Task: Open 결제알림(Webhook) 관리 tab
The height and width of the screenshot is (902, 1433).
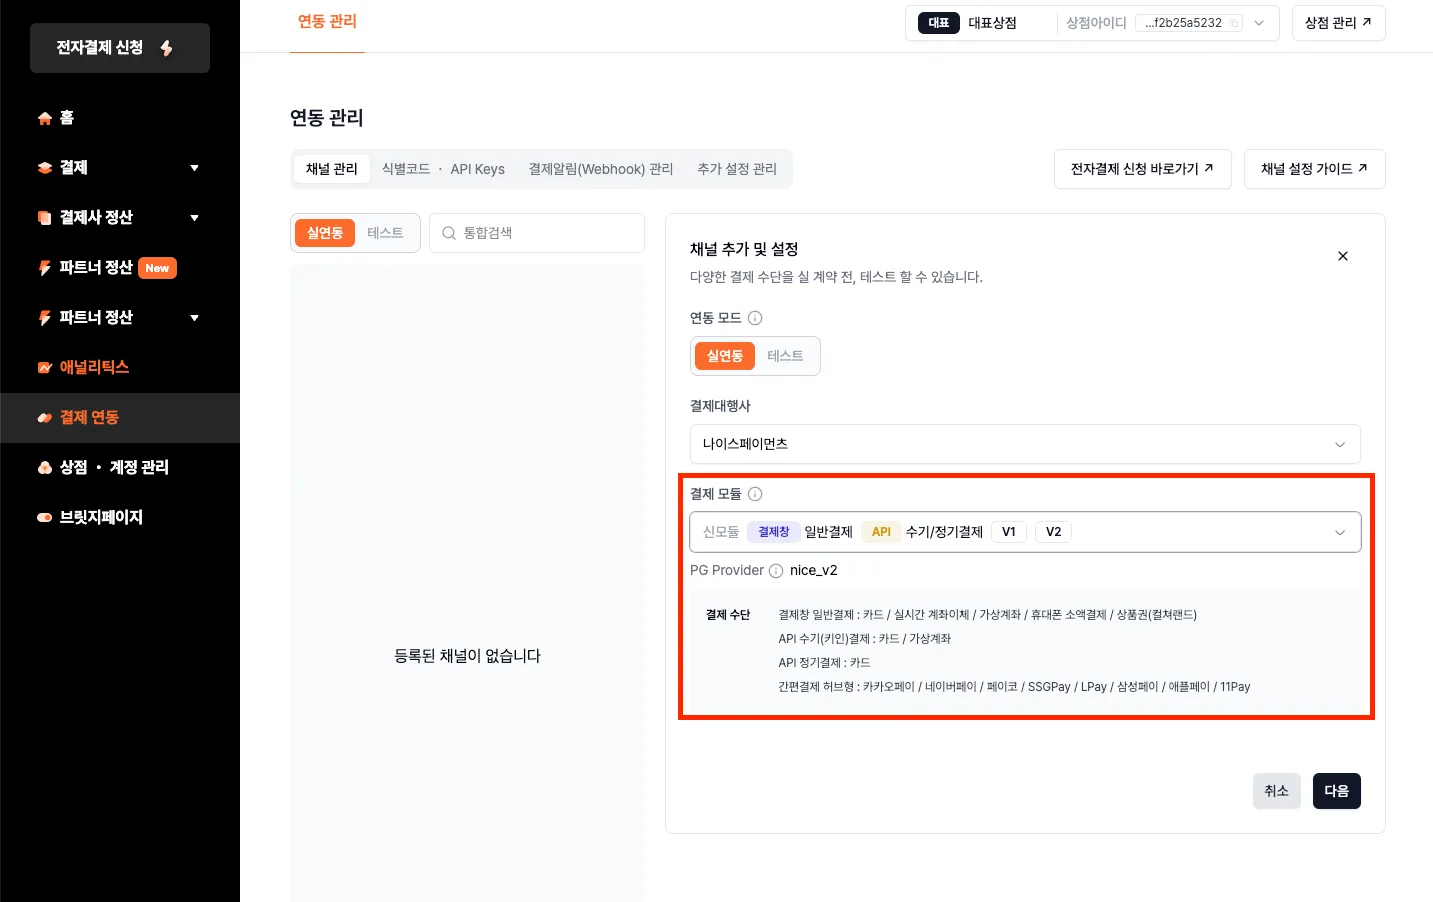Action: [600, 169]
